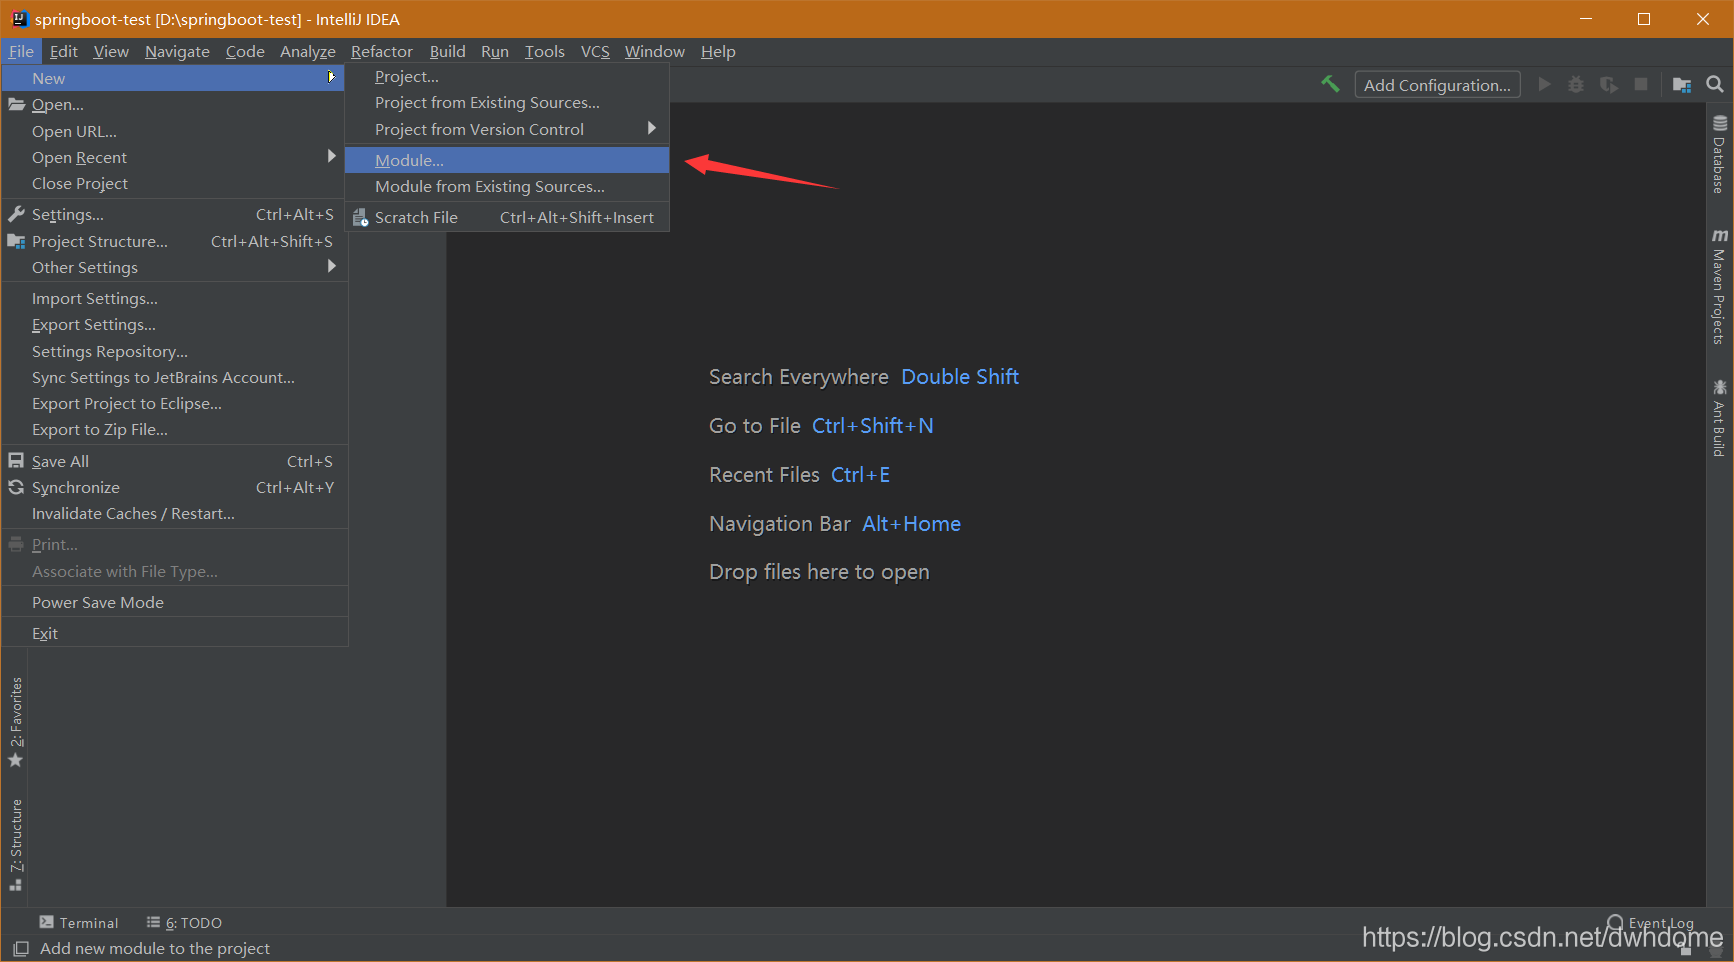Image resolution: width=1734 pixels, height=962 pixels.
Task: Click the Search Everywhere magnifier icon
Action: 1715,84
